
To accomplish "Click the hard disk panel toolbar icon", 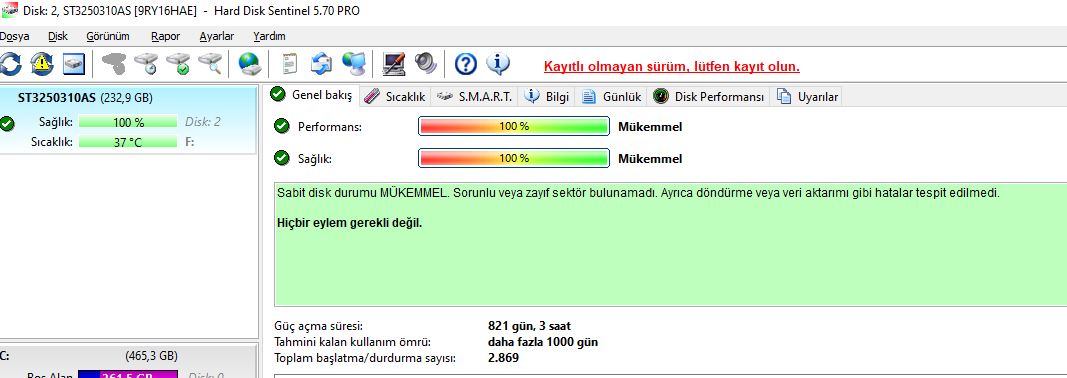I will pyautogui.click(x=74, y=64).
